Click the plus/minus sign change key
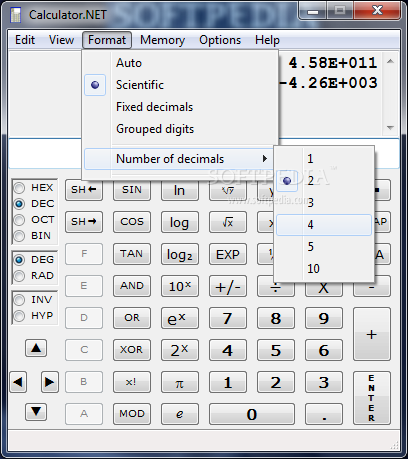Viewport: 408px width, 459px height. pos(228,286)
